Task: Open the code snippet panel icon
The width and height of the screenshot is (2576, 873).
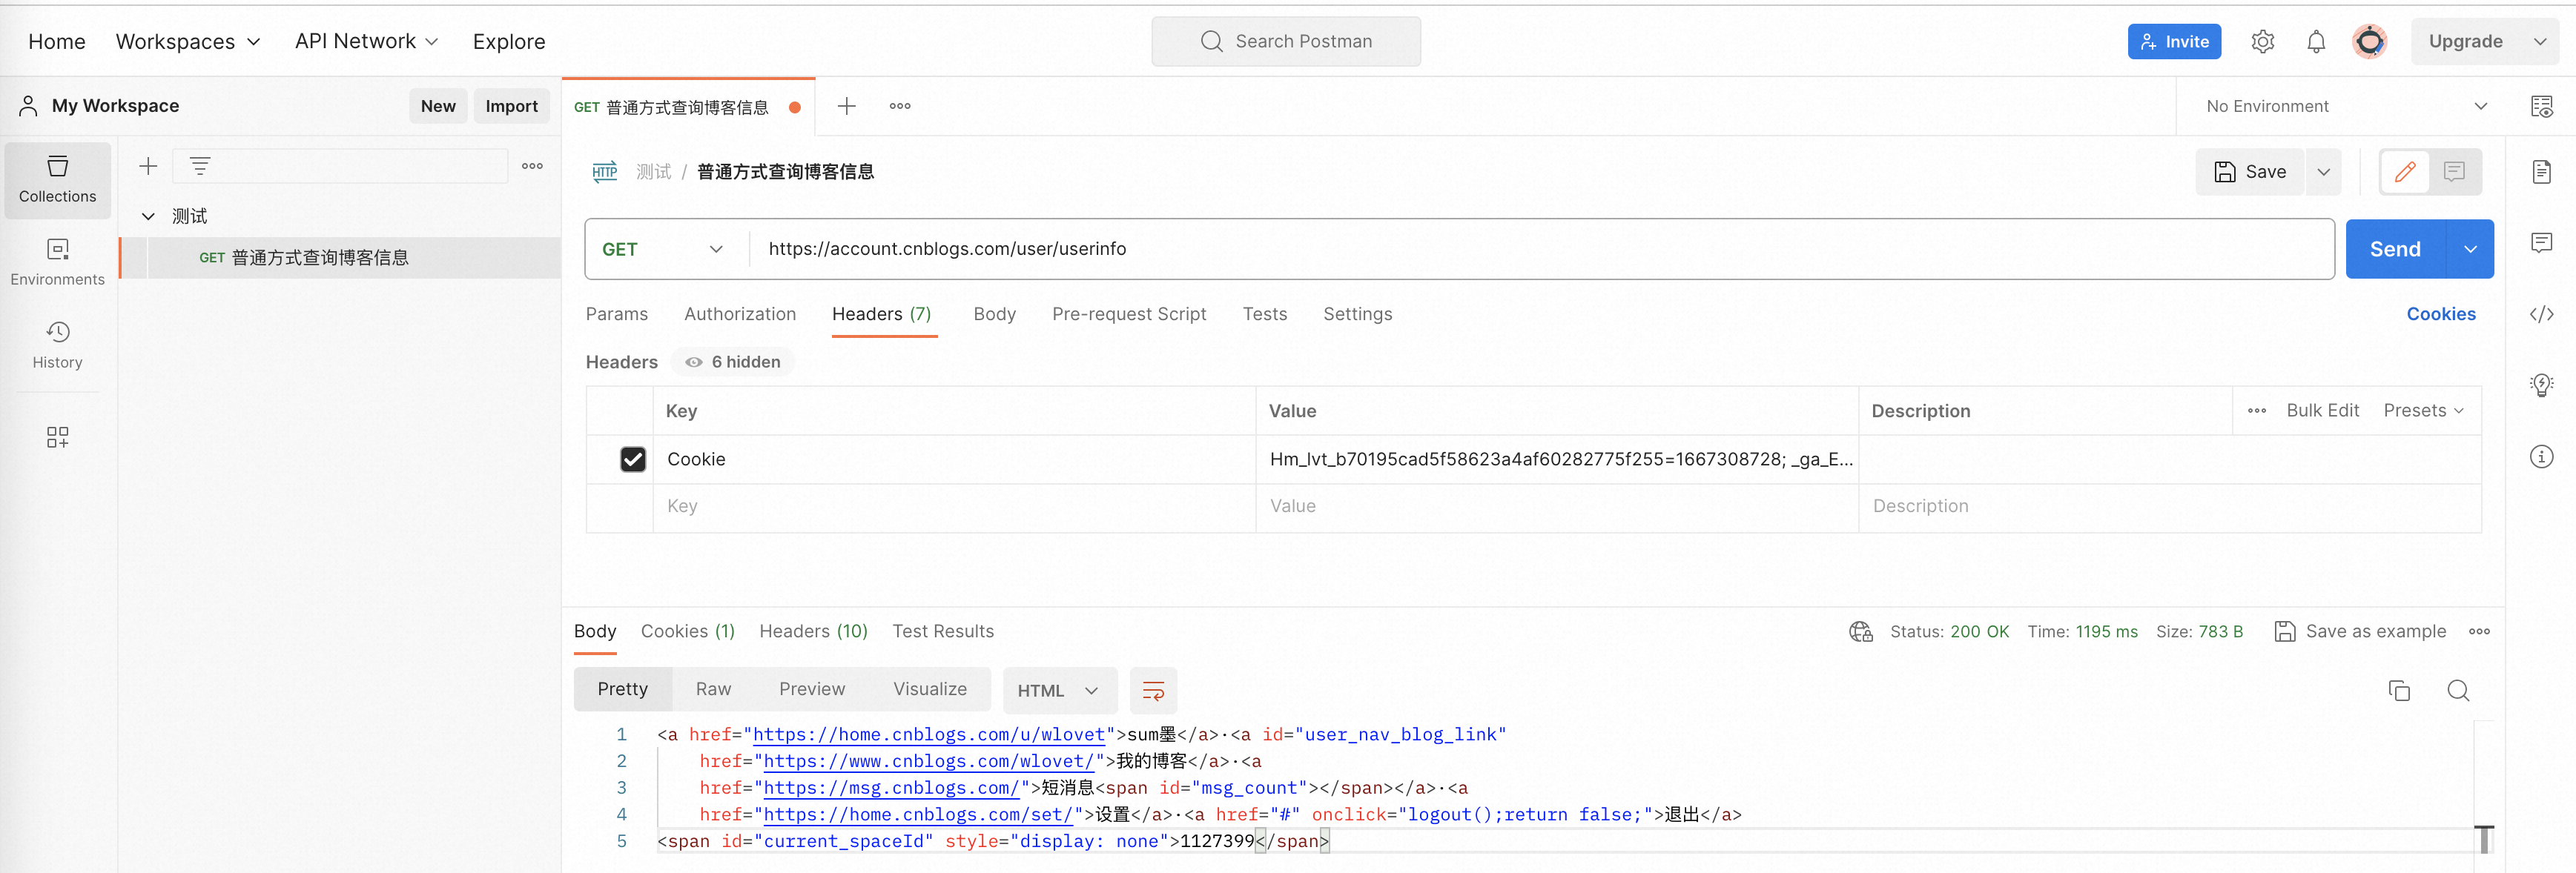Action: 2541,314
